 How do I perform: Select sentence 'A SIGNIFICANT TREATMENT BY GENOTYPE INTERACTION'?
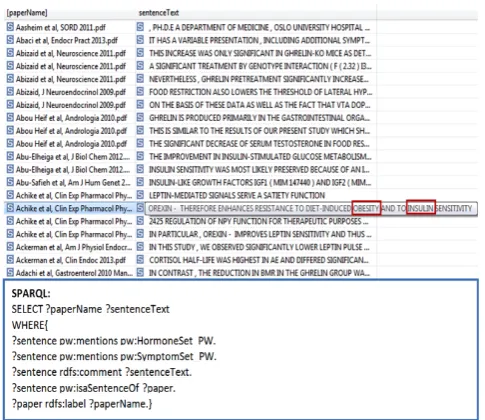tap(260, 66)
